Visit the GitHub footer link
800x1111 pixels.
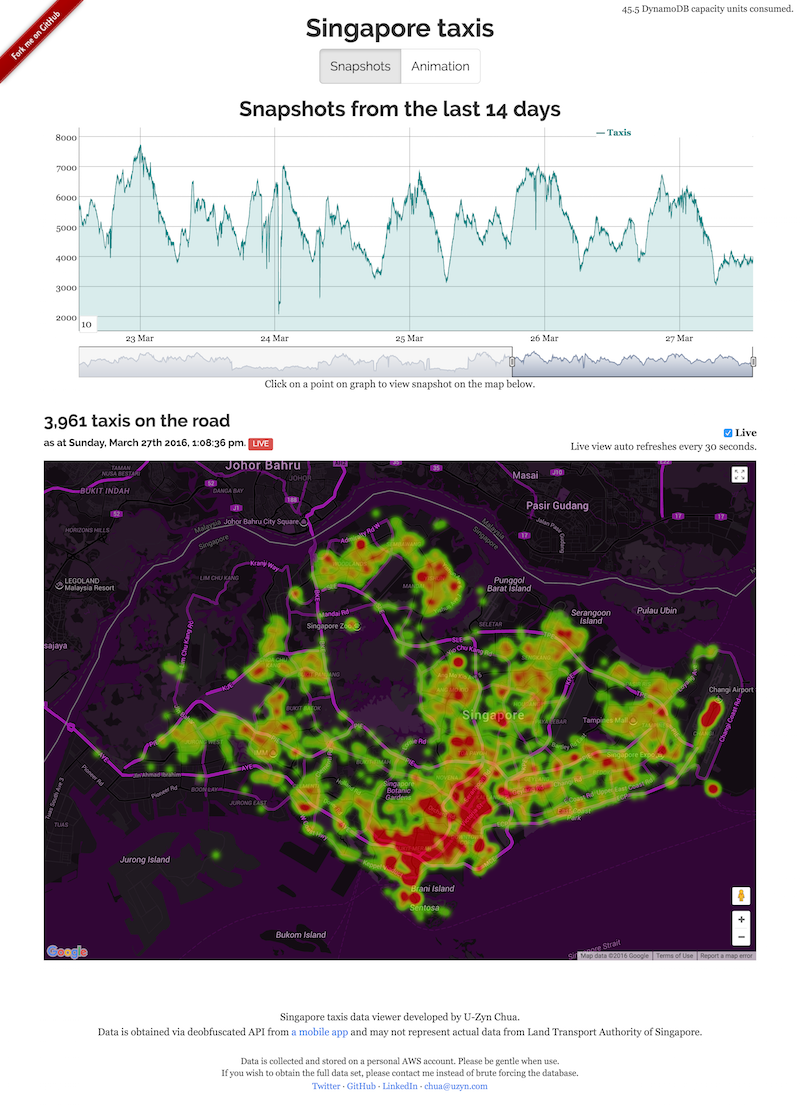(361, 1085)
